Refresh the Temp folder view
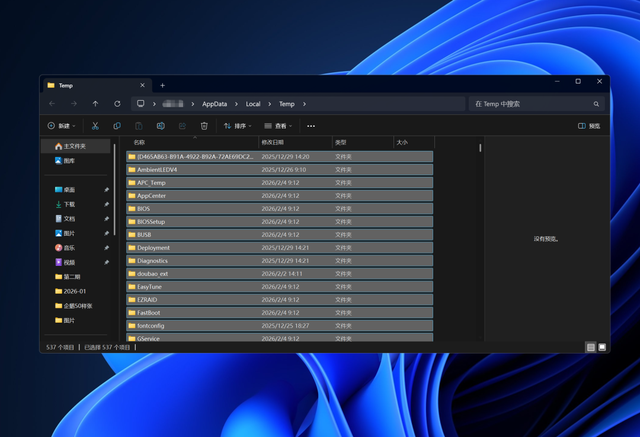640x437 pixels. [117, 104]
